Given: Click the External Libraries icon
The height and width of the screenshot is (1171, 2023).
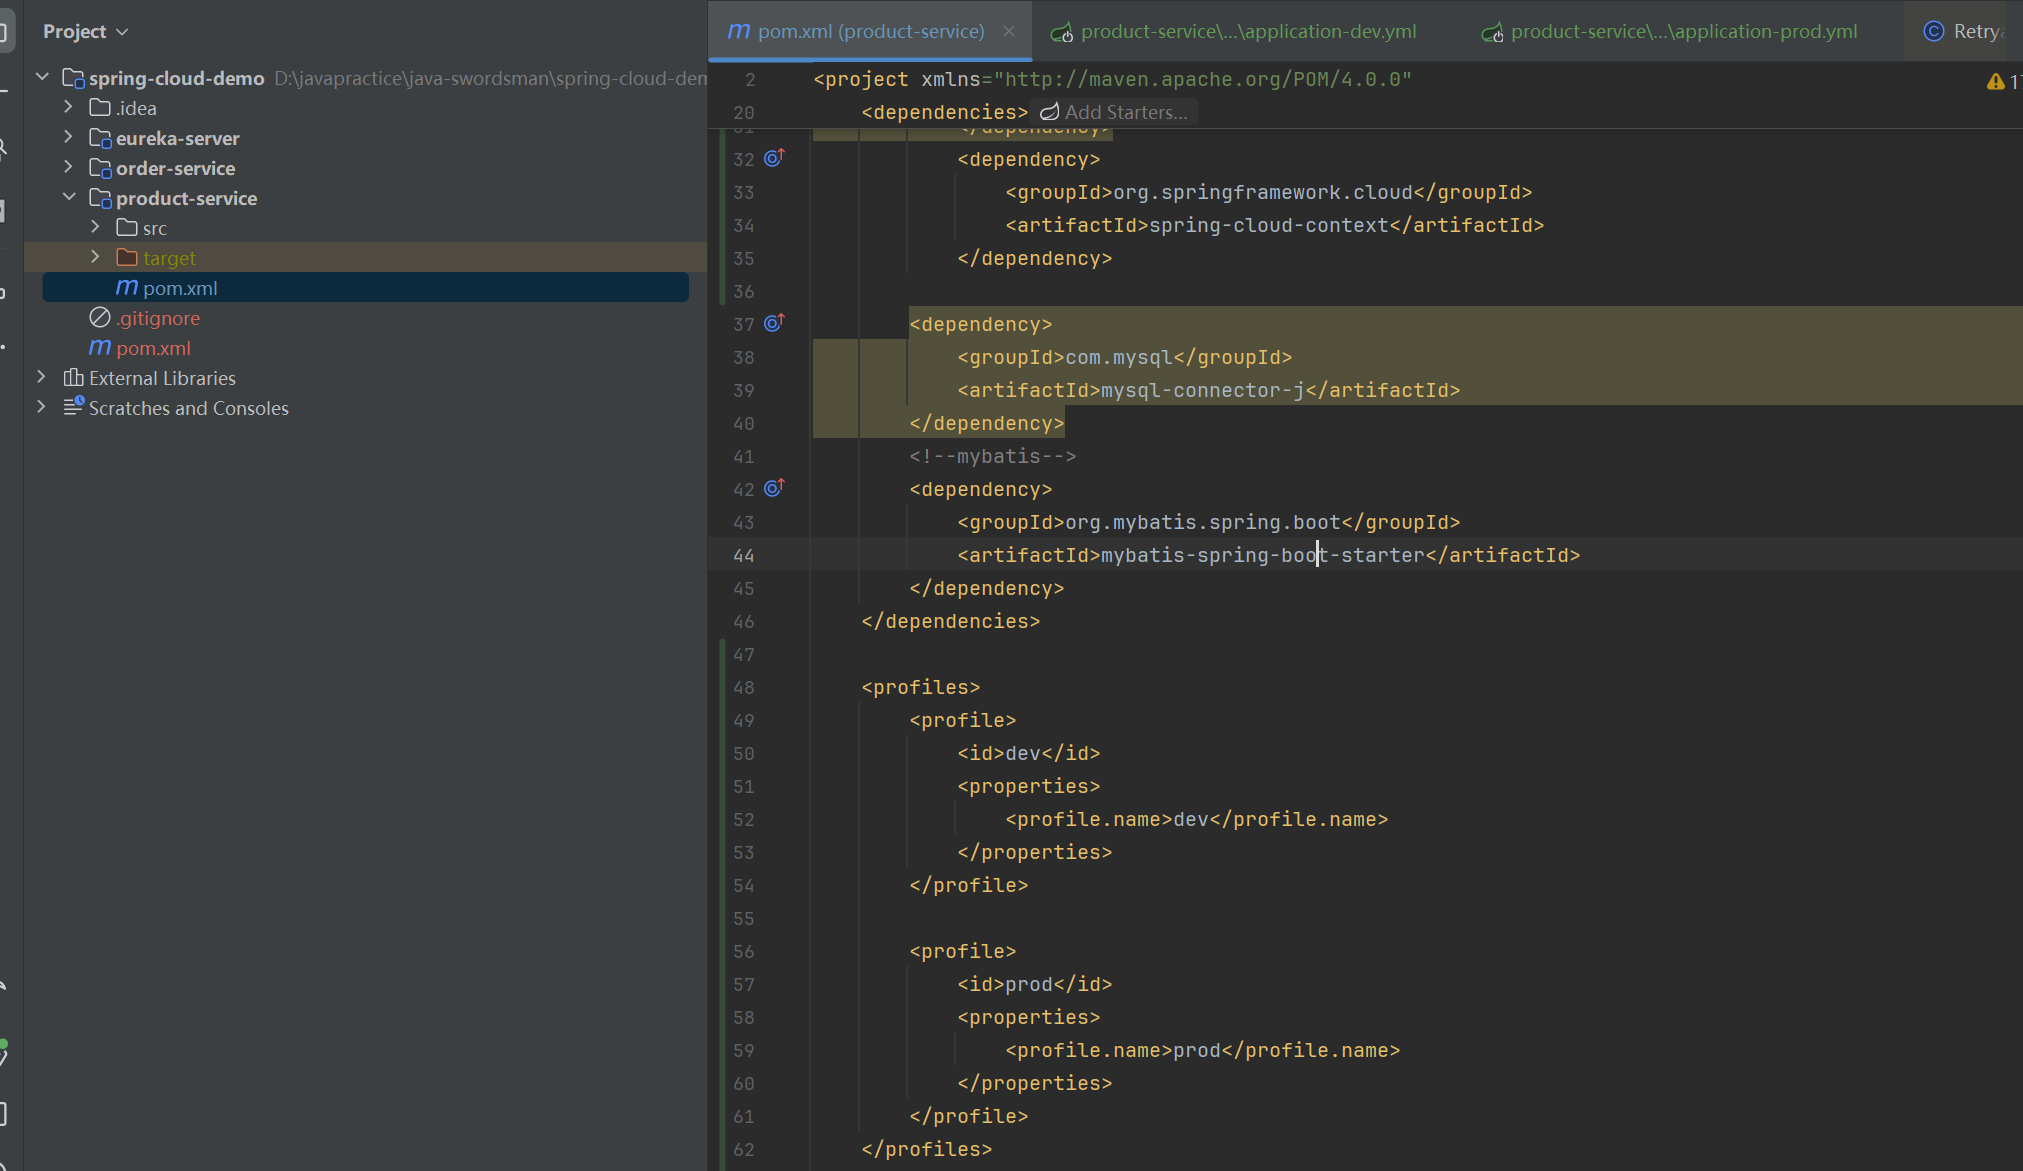Looking at the screenshot, I should [73, 378].
